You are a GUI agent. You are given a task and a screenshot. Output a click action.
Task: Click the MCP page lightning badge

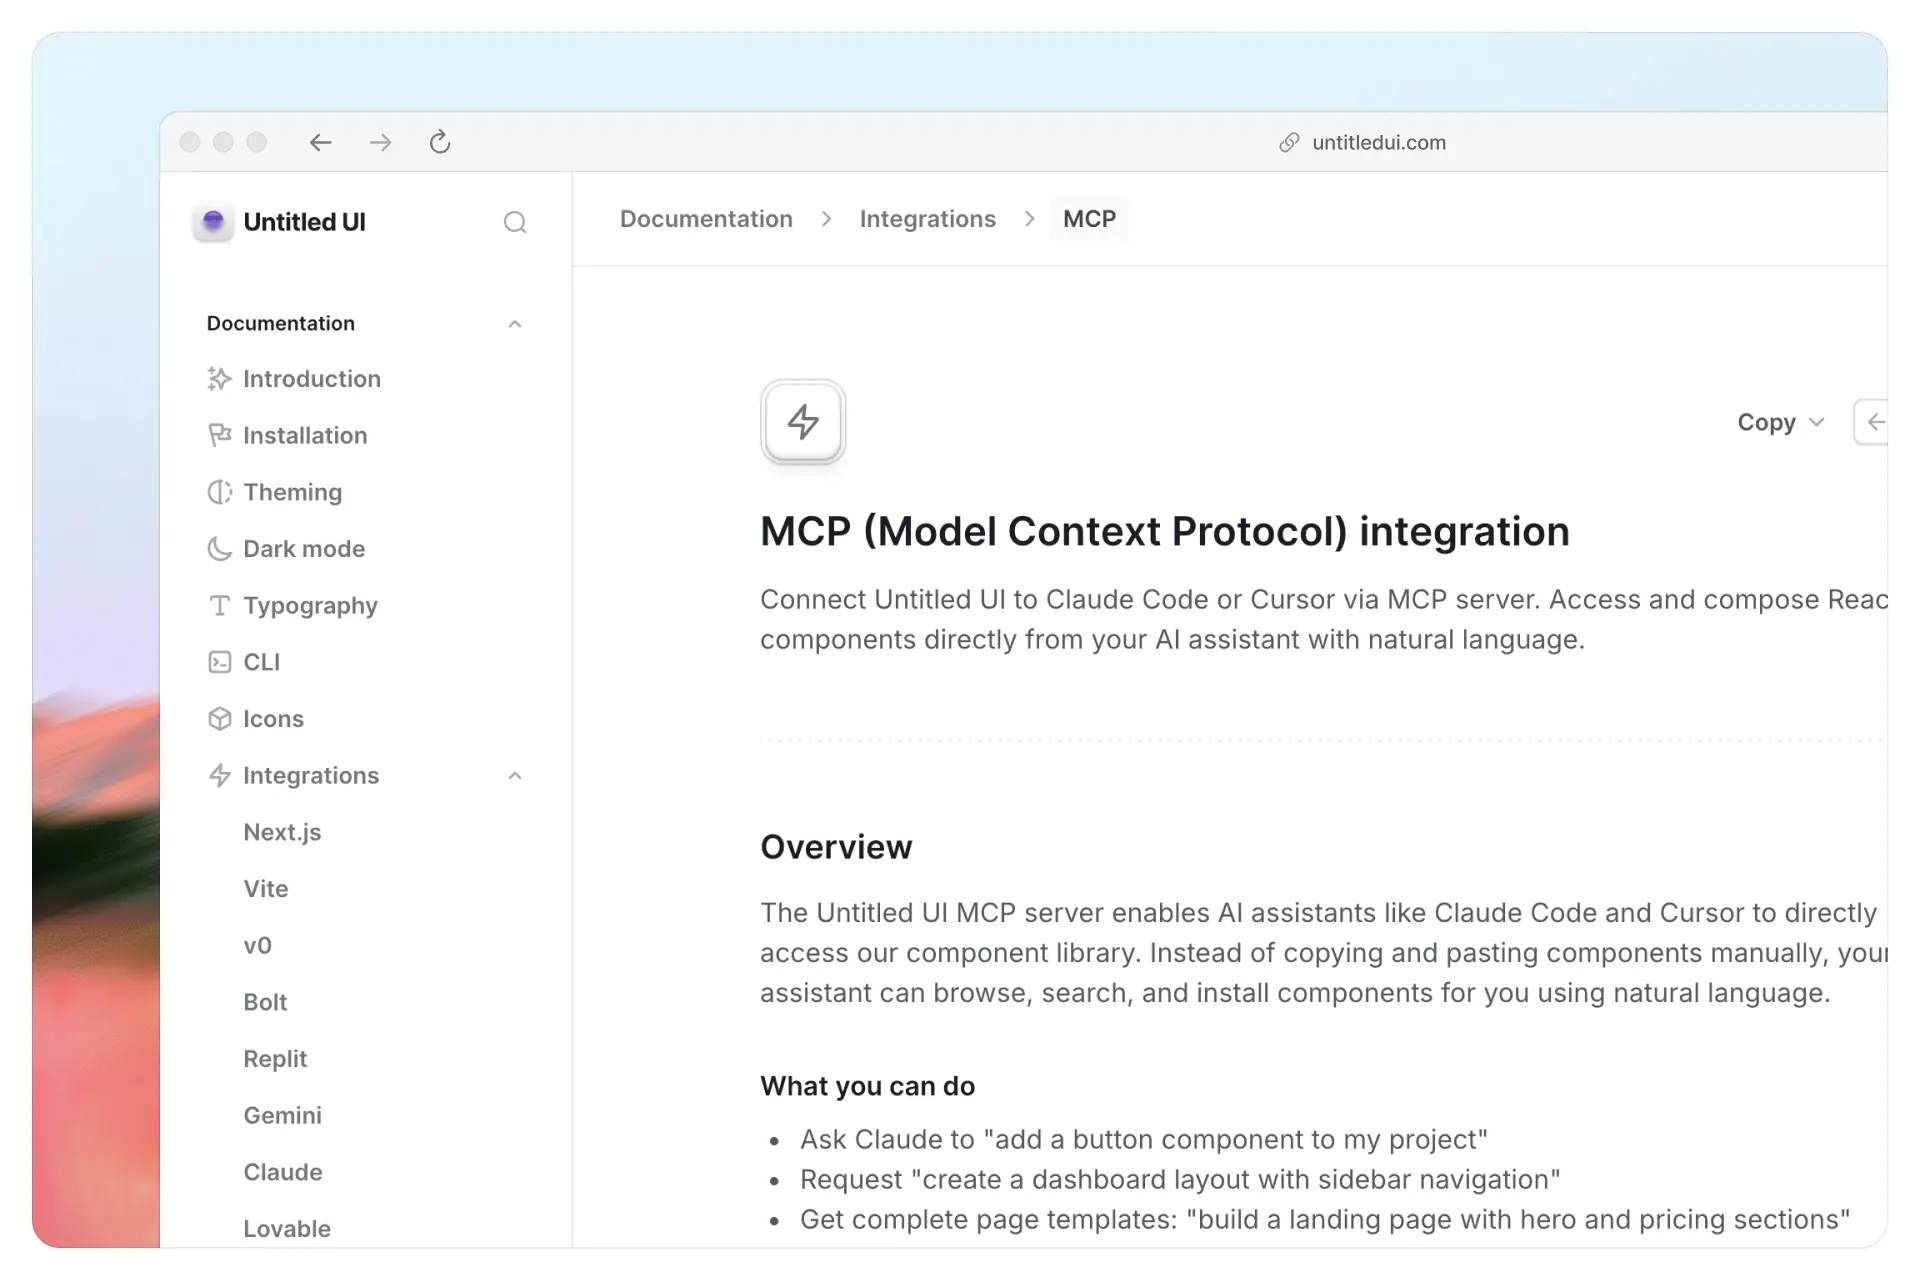(802, 422)
